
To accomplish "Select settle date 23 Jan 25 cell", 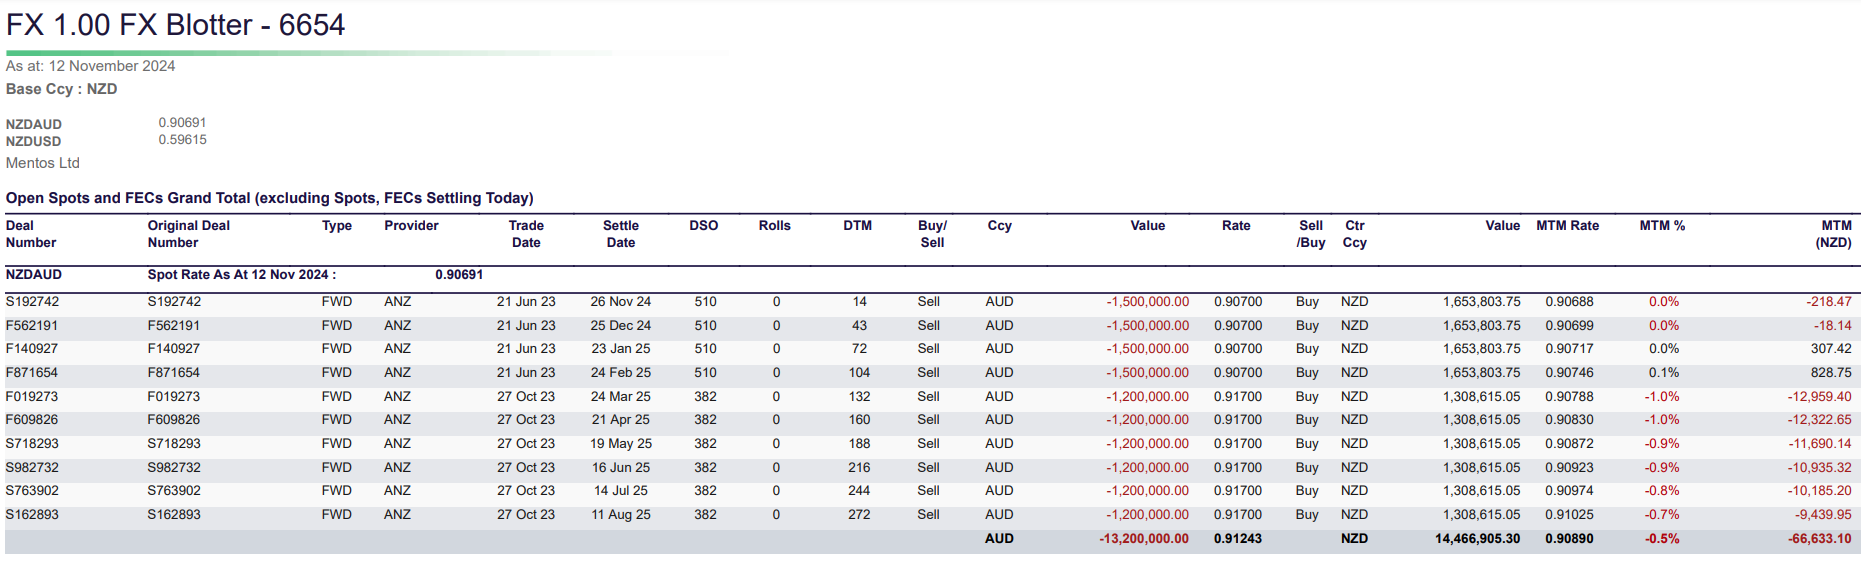I will [621, 349].
